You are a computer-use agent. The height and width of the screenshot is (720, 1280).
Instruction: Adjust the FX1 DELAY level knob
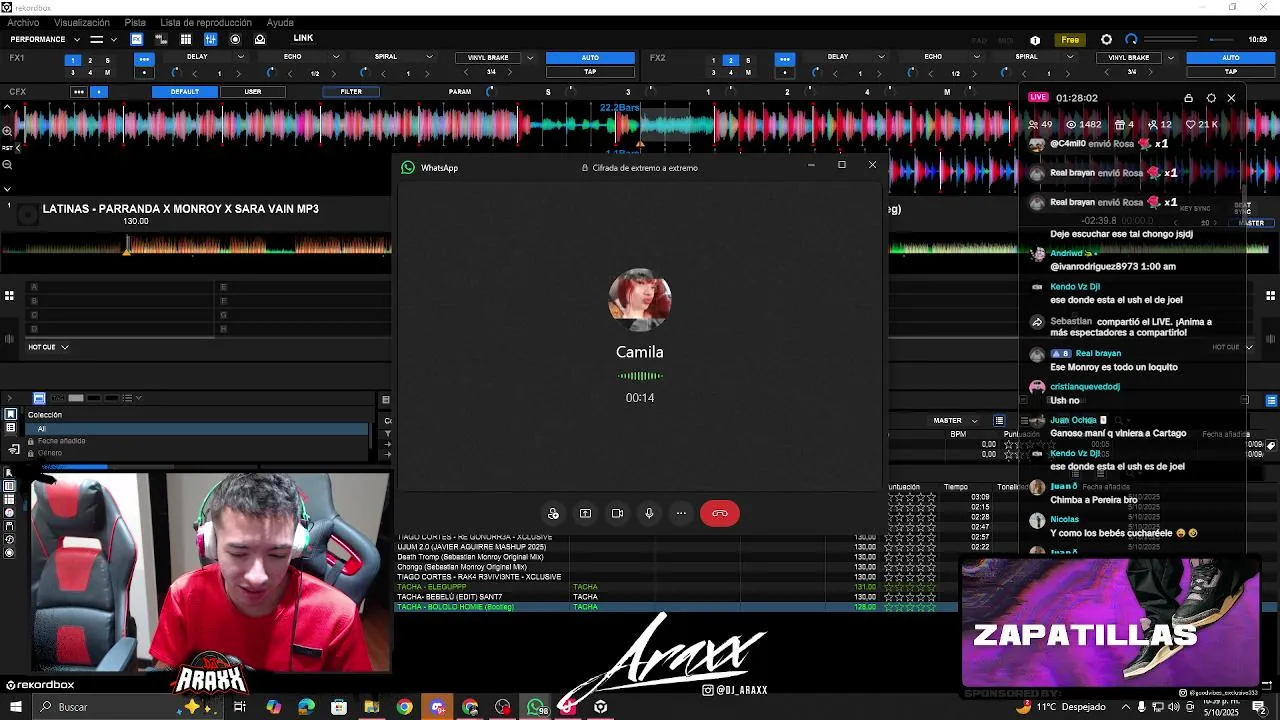[175, 73]
